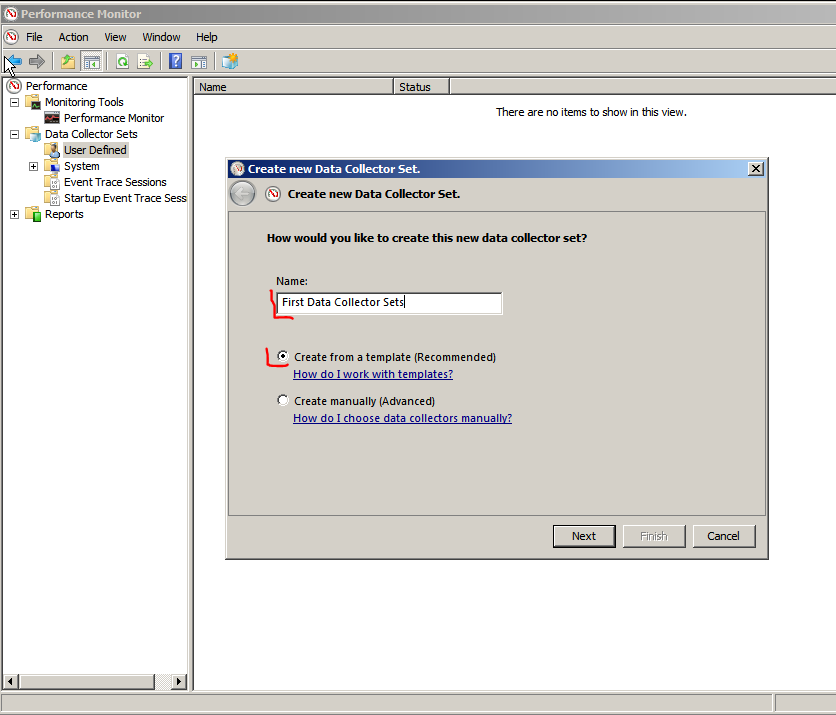
Task: Click the Event Trace Sessions folder icon
Action: (52, 182)
